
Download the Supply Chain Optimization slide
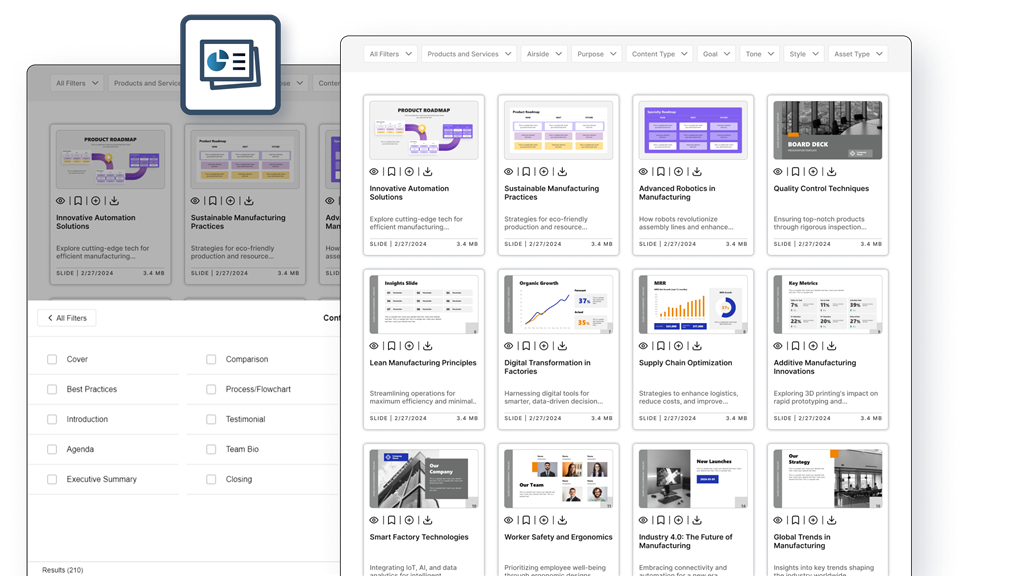tap(696, 346)
